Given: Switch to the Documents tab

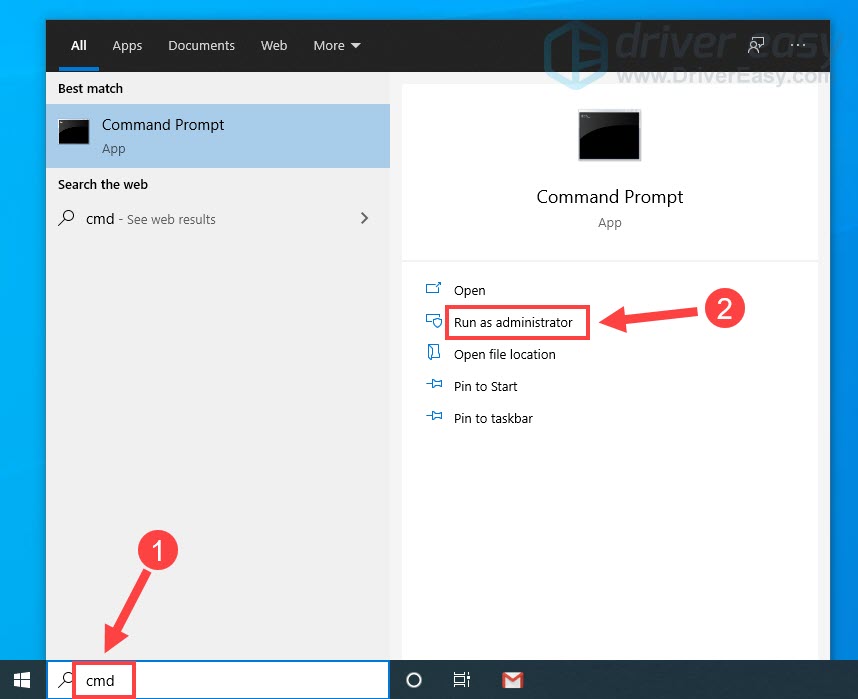Looking at the screenshot, I should coord(201,46).
